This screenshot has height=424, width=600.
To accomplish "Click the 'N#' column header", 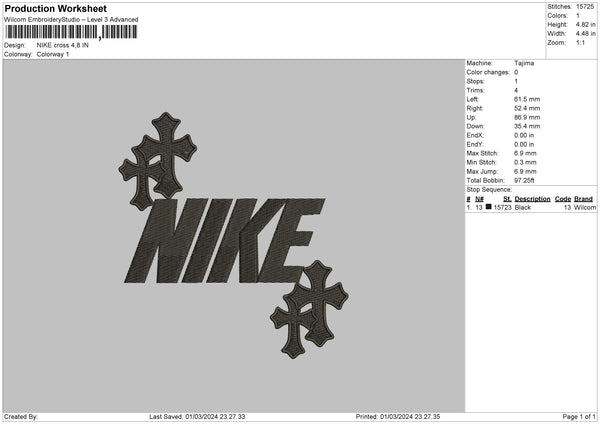I will (x=479, y=199).
